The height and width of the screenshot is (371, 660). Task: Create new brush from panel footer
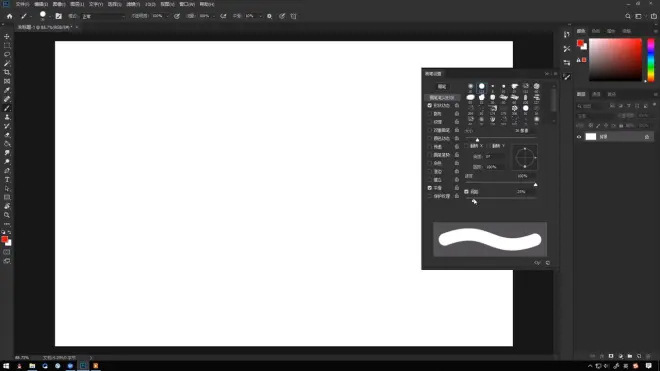[x=548, y=263]
